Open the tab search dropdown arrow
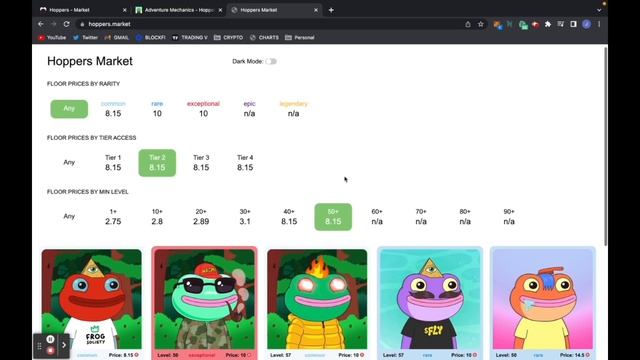Screen dimensions: 640x360 [599, 10]
